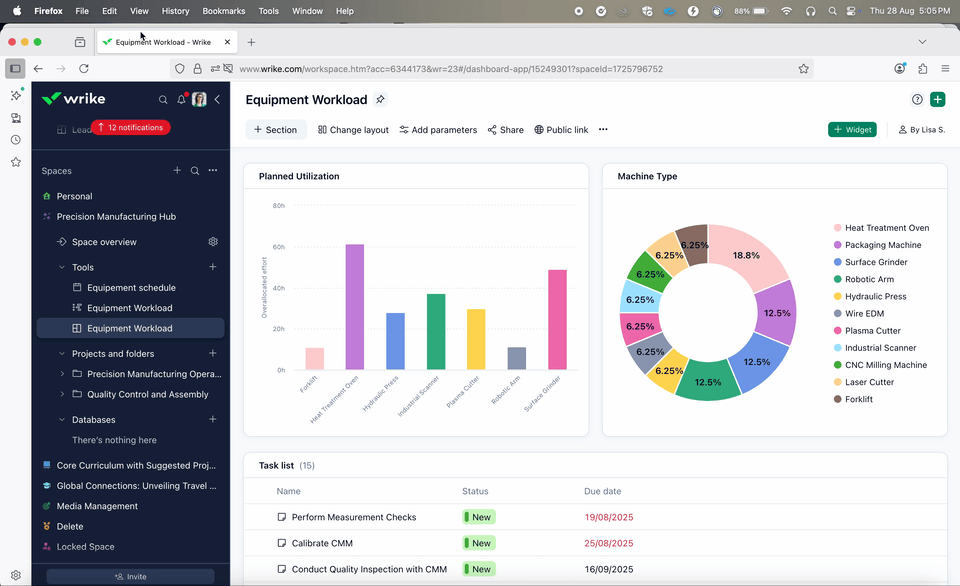Image resolution: width=960 pixels, height=586 pixels.
Task: Collapse the sidebar with the left chevron
Action: [217, 100]
